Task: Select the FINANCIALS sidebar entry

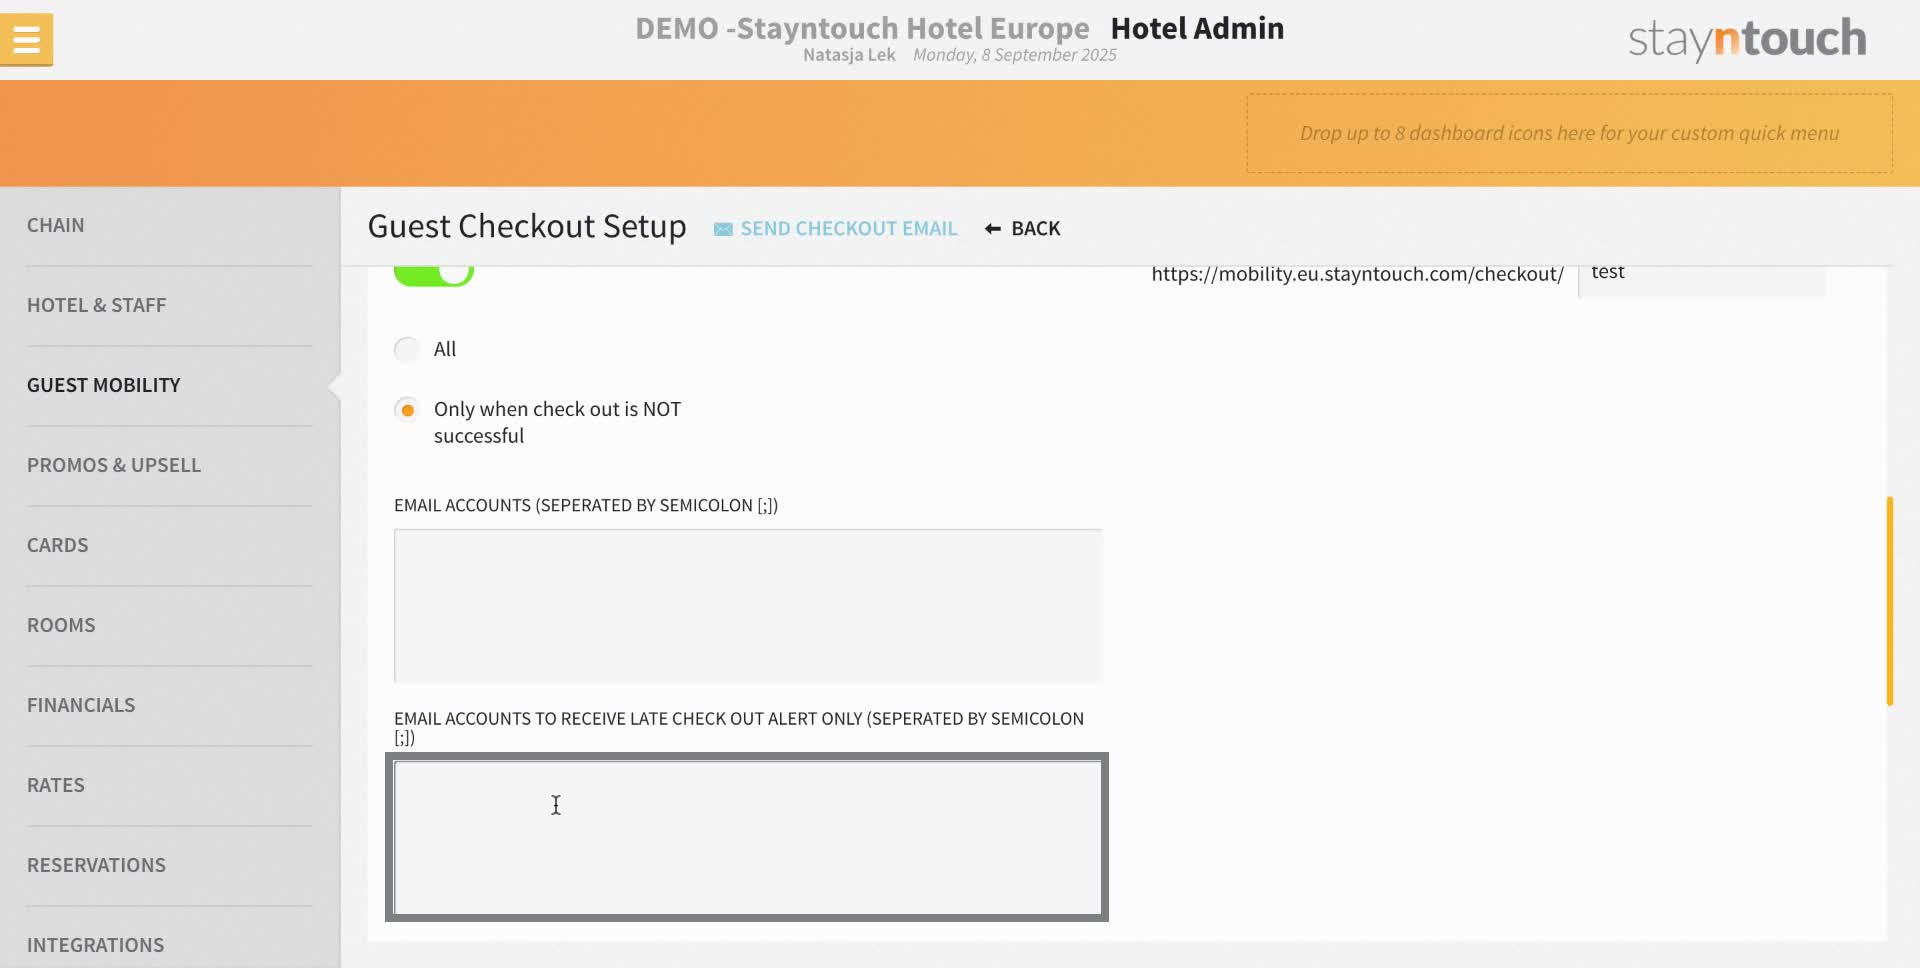Action: (80, 705)
